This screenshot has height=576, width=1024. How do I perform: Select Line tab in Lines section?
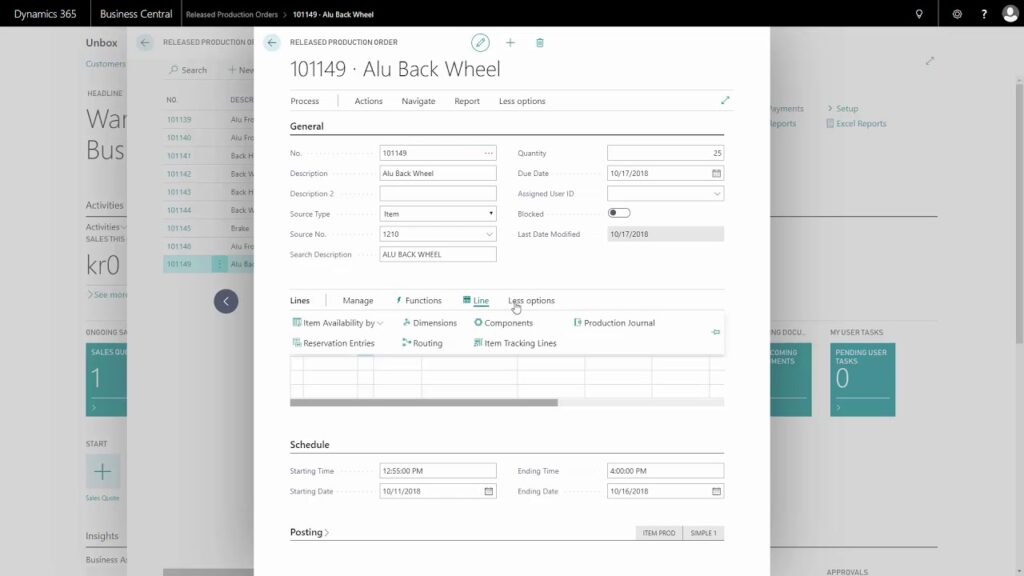coord(476,300)
